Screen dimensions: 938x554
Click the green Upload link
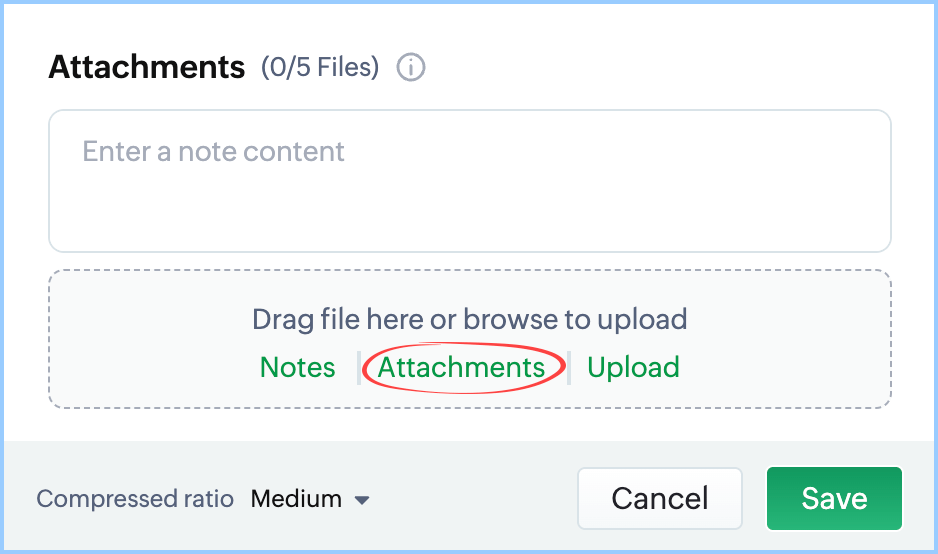tap(633, 367)
